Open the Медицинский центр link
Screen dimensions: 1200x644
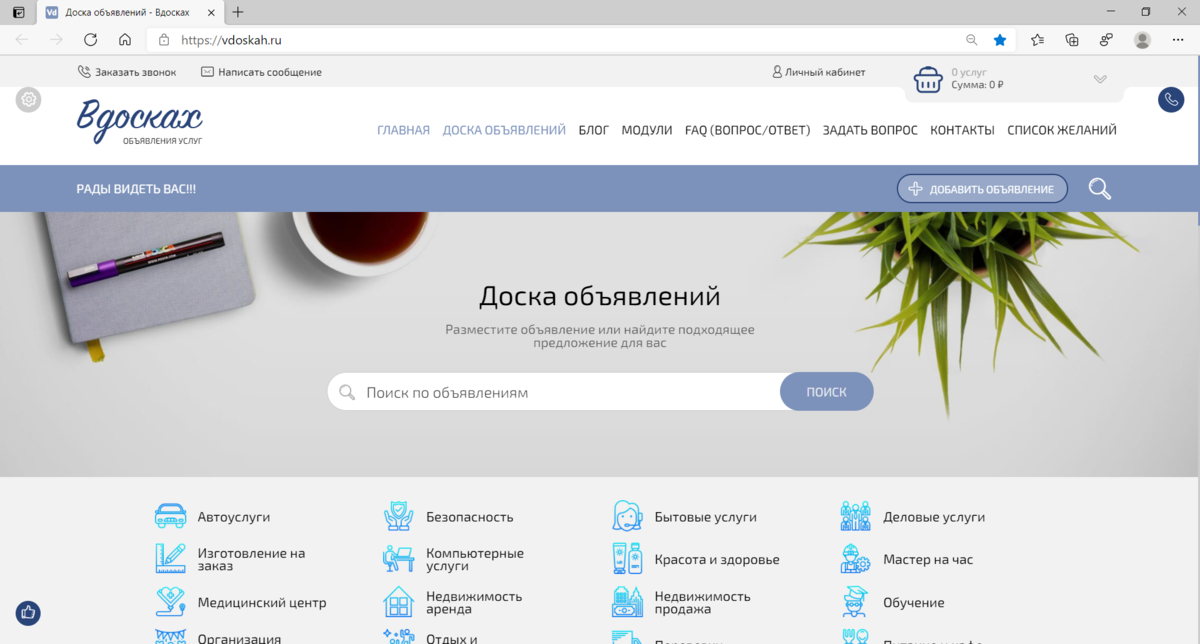262,603
